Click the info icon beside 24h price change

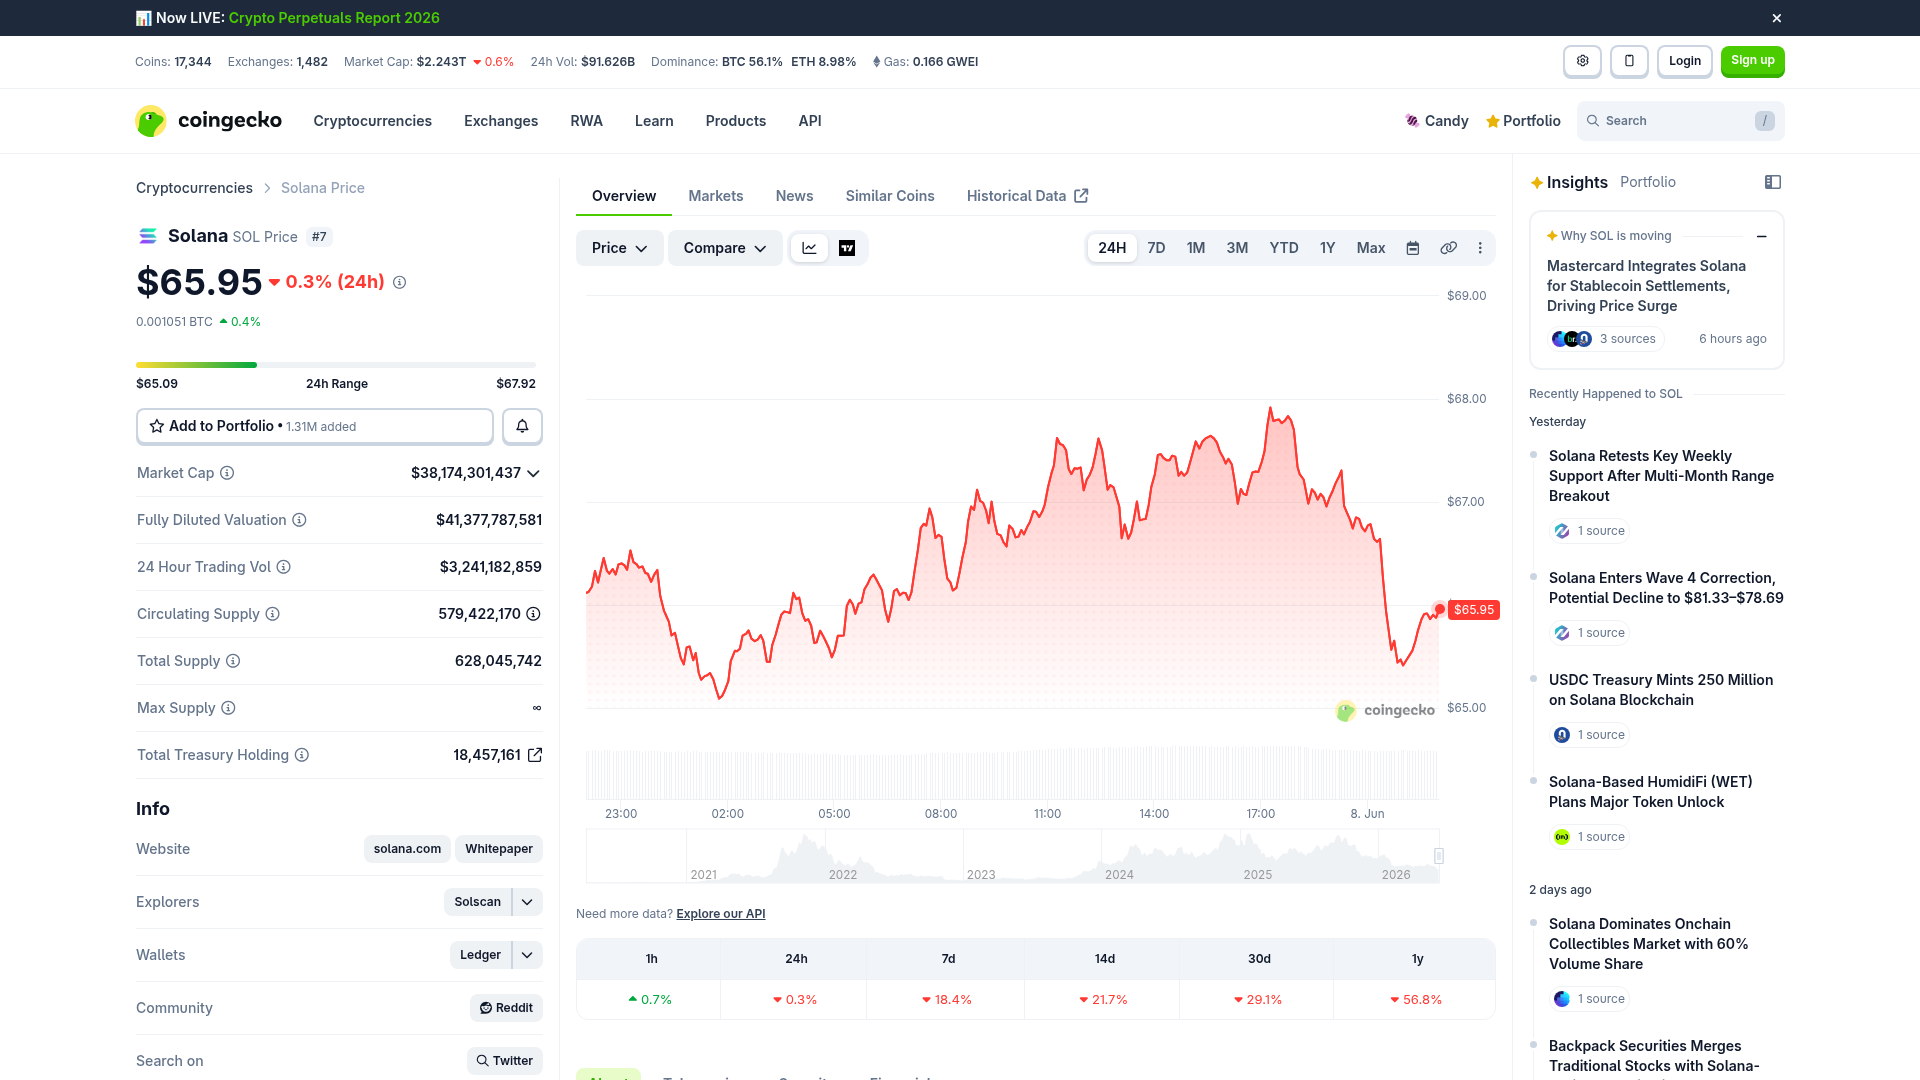click(x=399, y=283)
